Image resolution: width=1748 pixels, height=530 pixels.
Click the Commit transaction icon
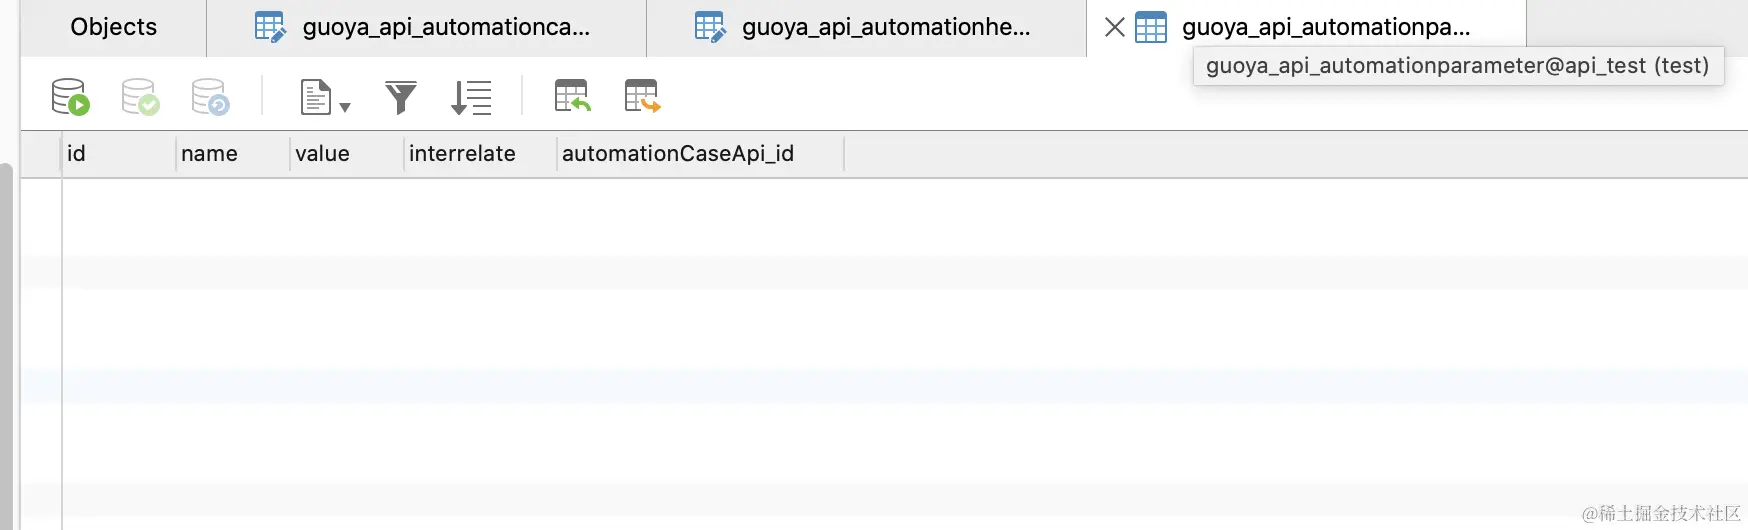point(140,97)
